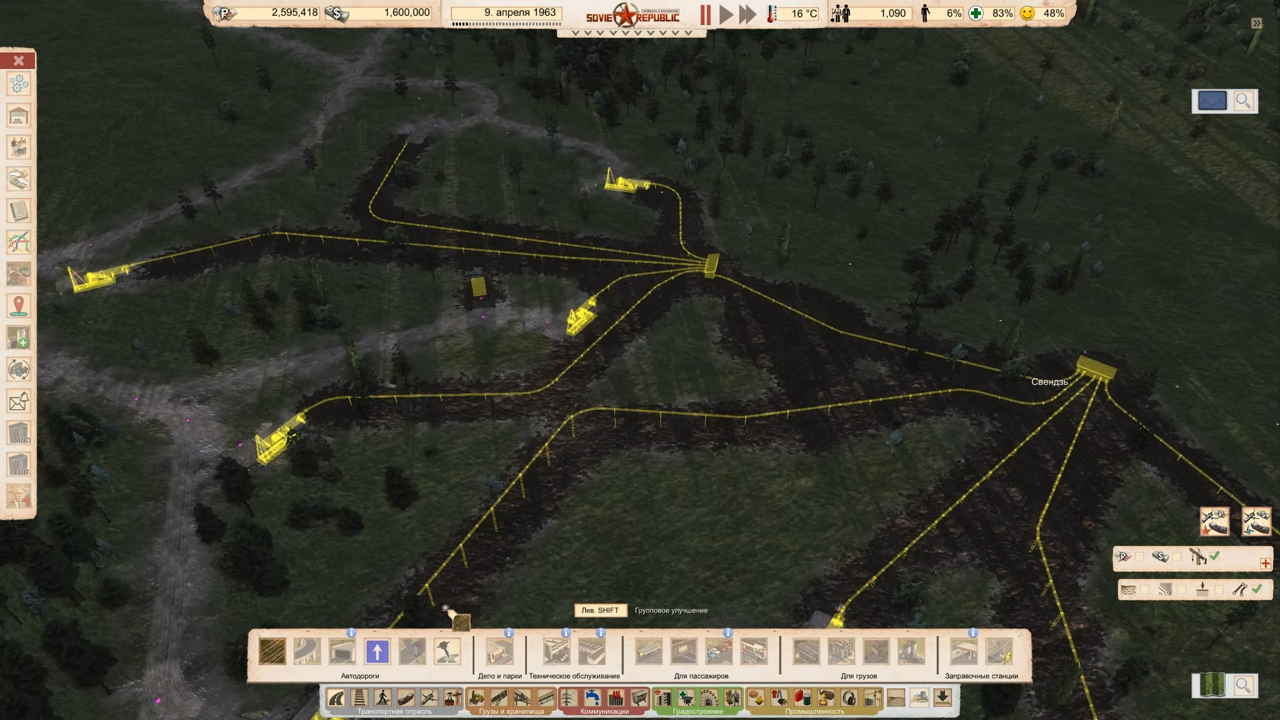Select first station under Для пассажиров
This screenshot has height=720, width=1280.
[649, 652]
